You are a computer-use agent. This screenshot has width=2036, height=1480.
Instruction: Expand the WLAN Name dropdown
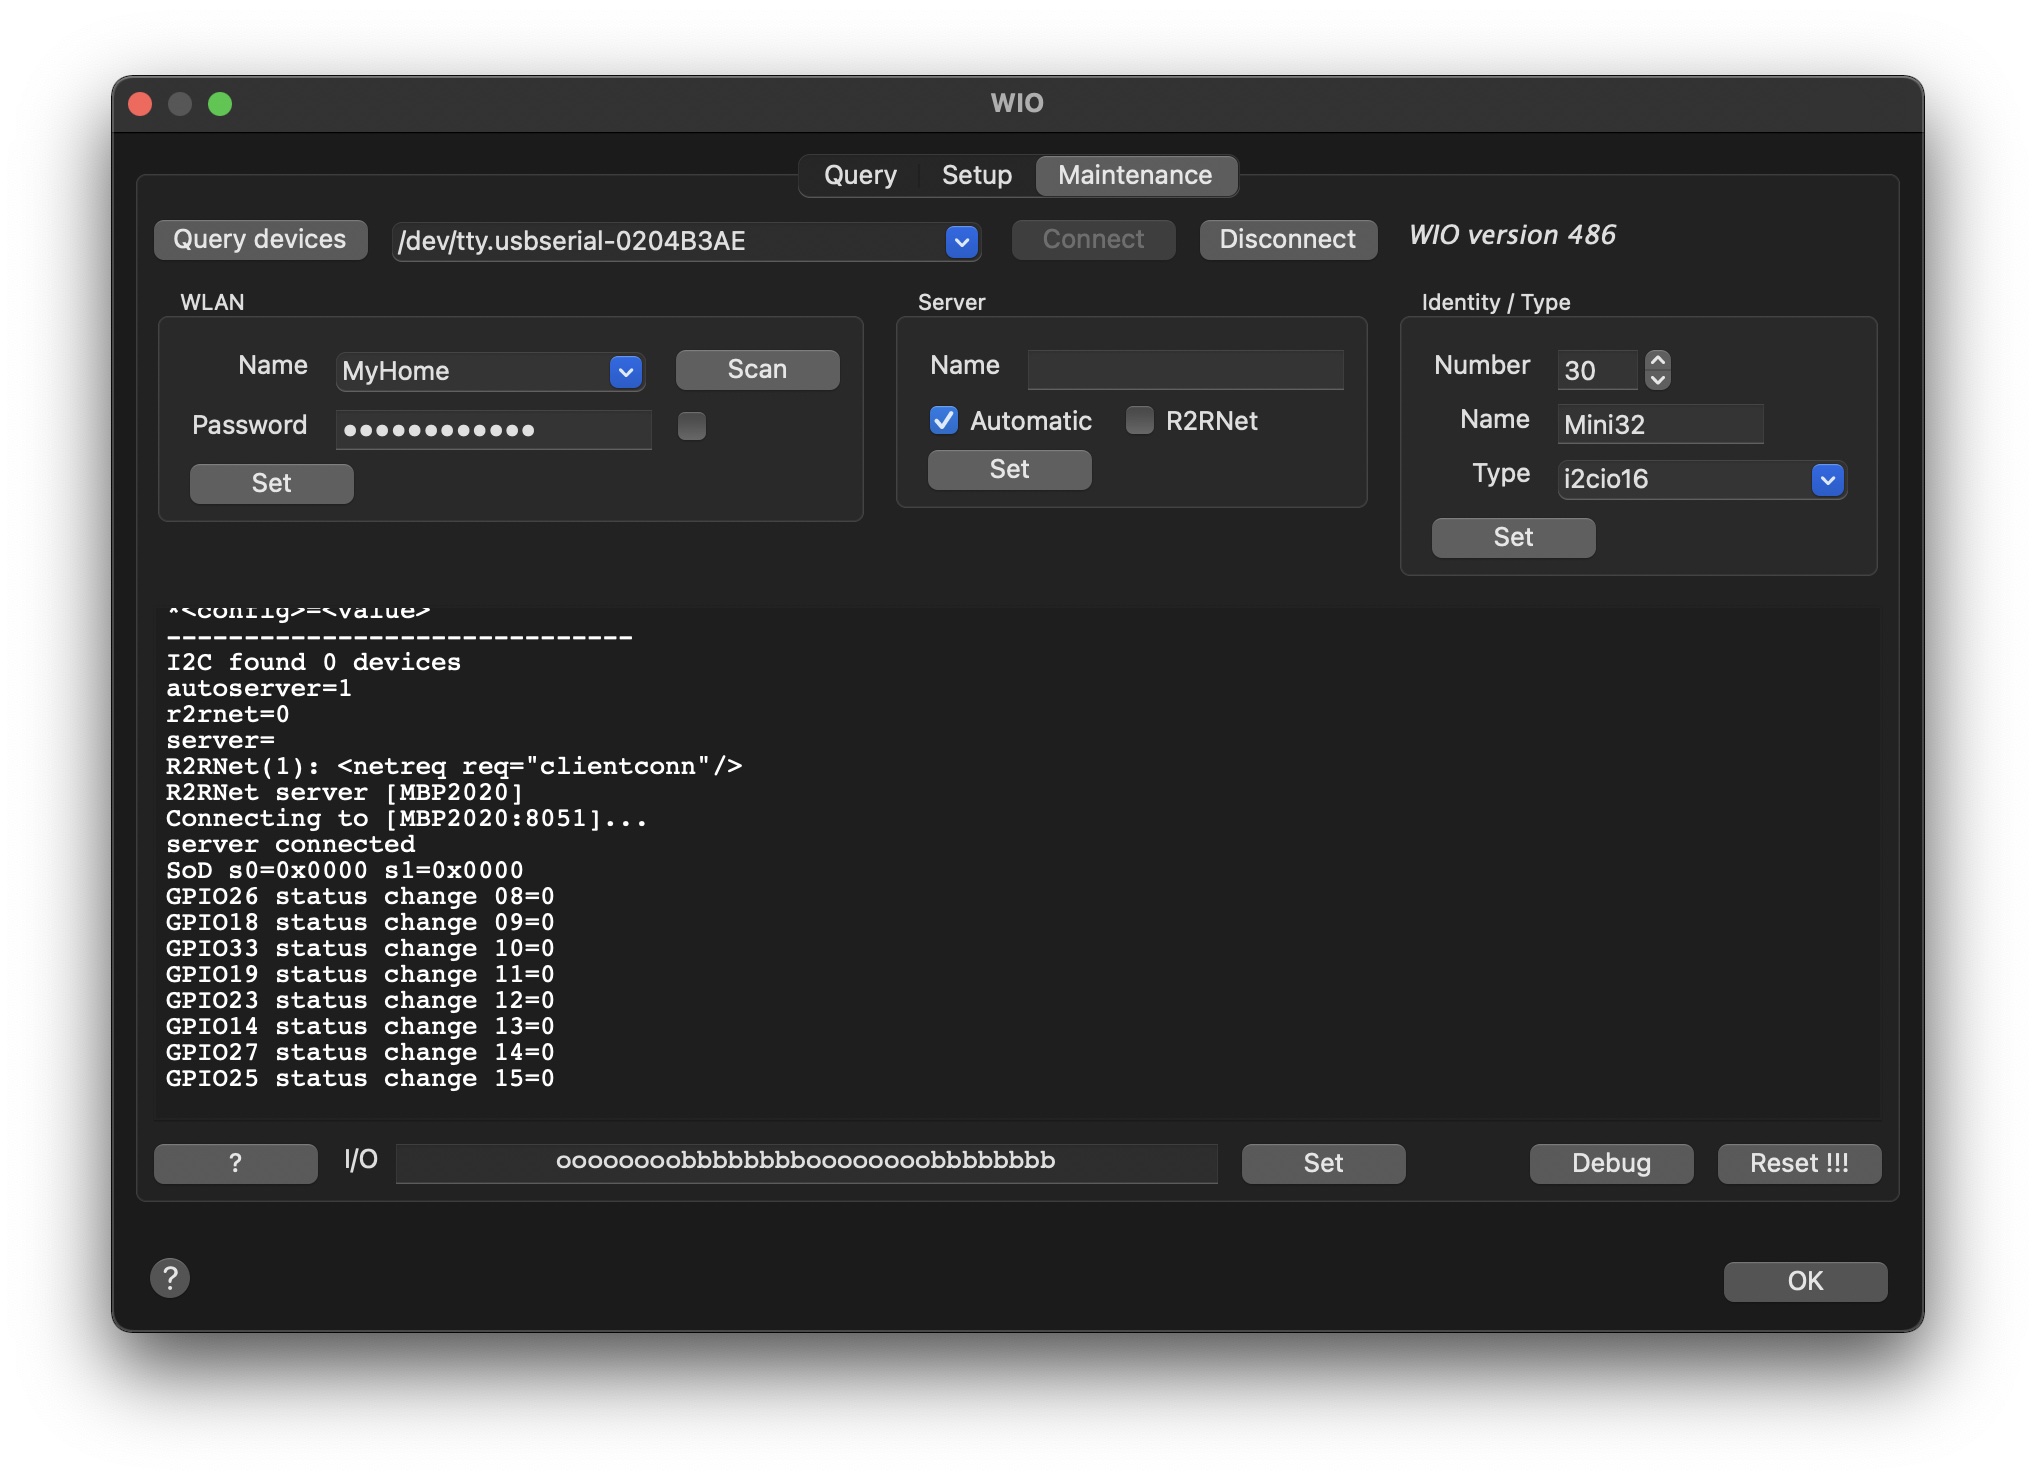point(626,372)
